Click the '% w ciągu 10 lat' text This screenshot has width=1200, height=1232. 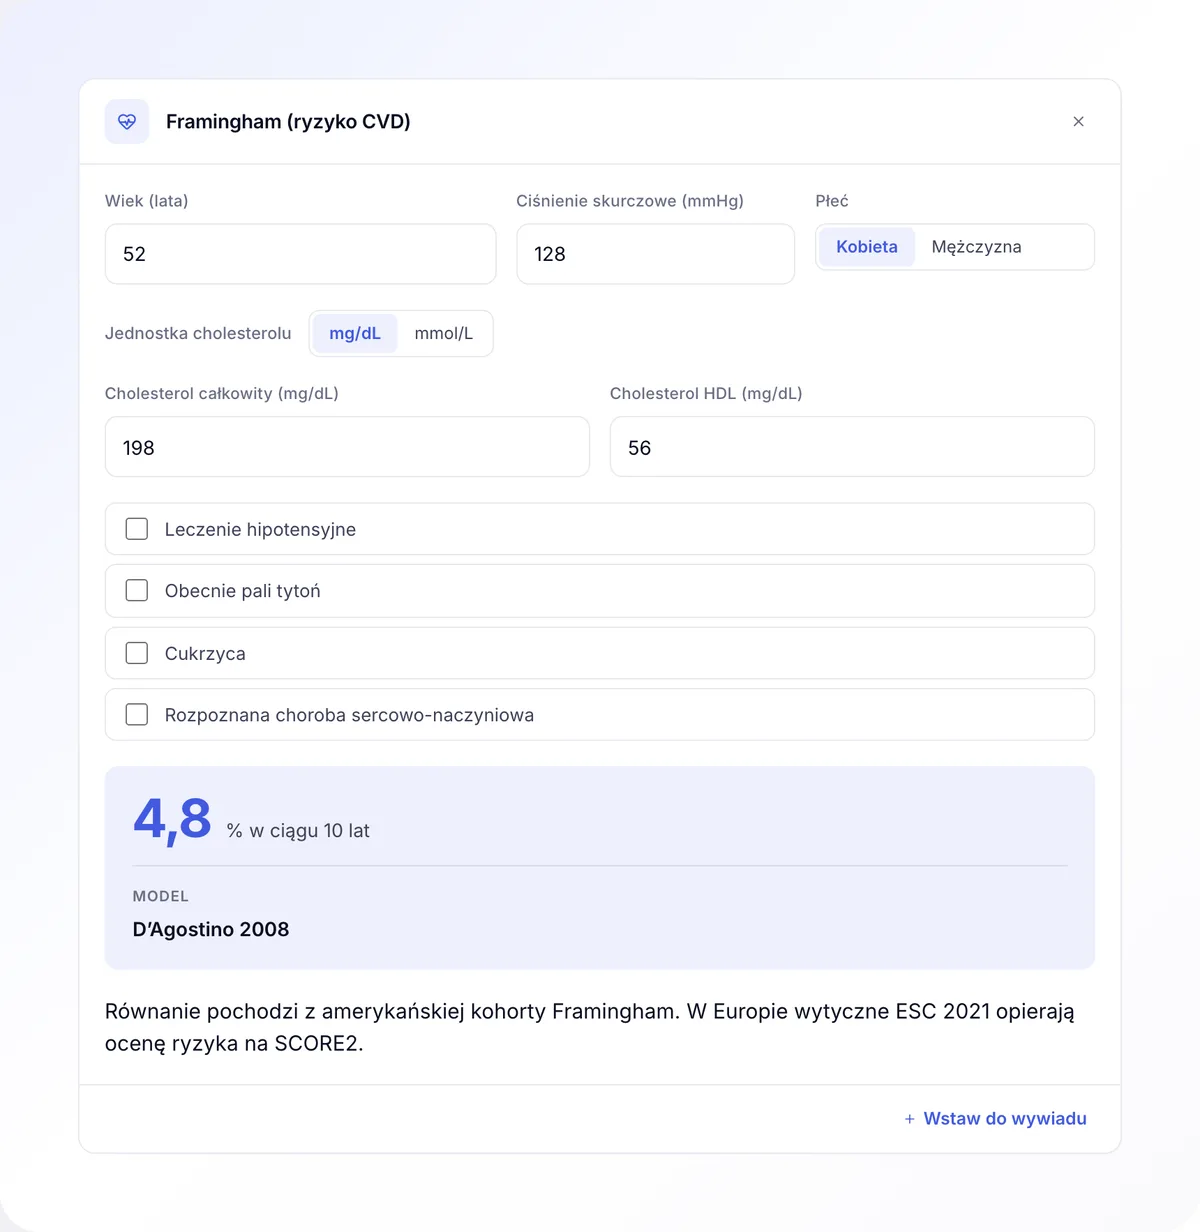click(x=298, y=831)
